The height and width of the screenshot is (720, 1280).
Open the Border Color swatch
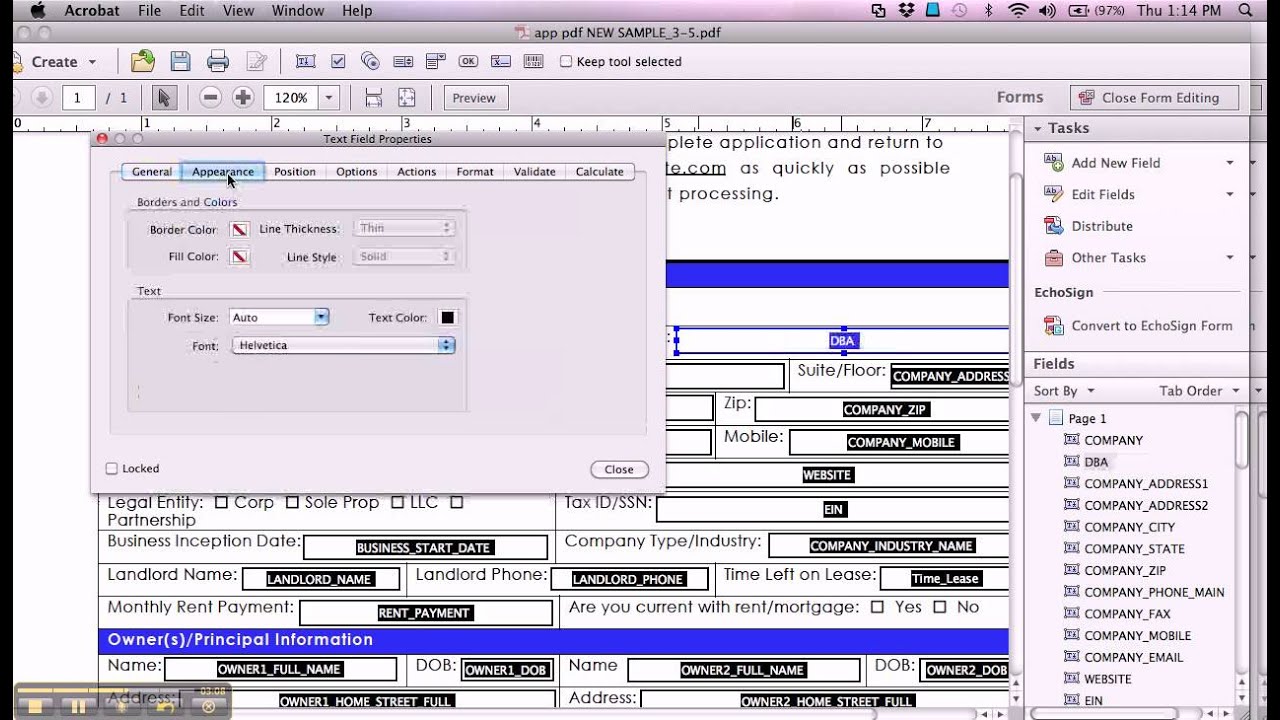(240, 229)
